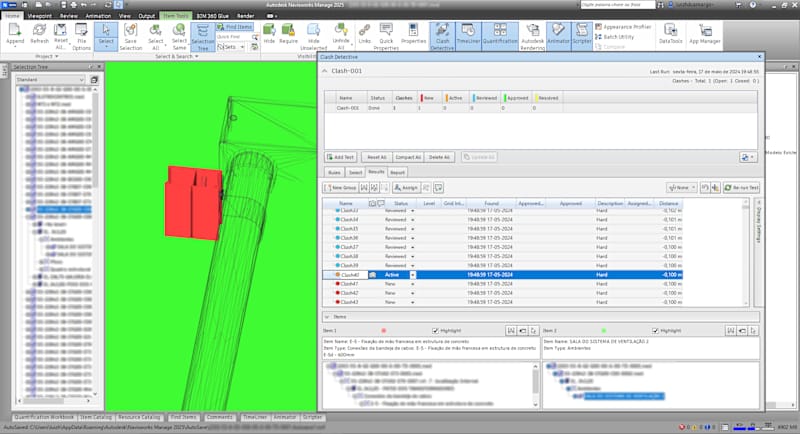The width and height of the screenshot is (800, 434).
Task: Open the Animator tool in ribbon
Action: [x=558, y=35]
